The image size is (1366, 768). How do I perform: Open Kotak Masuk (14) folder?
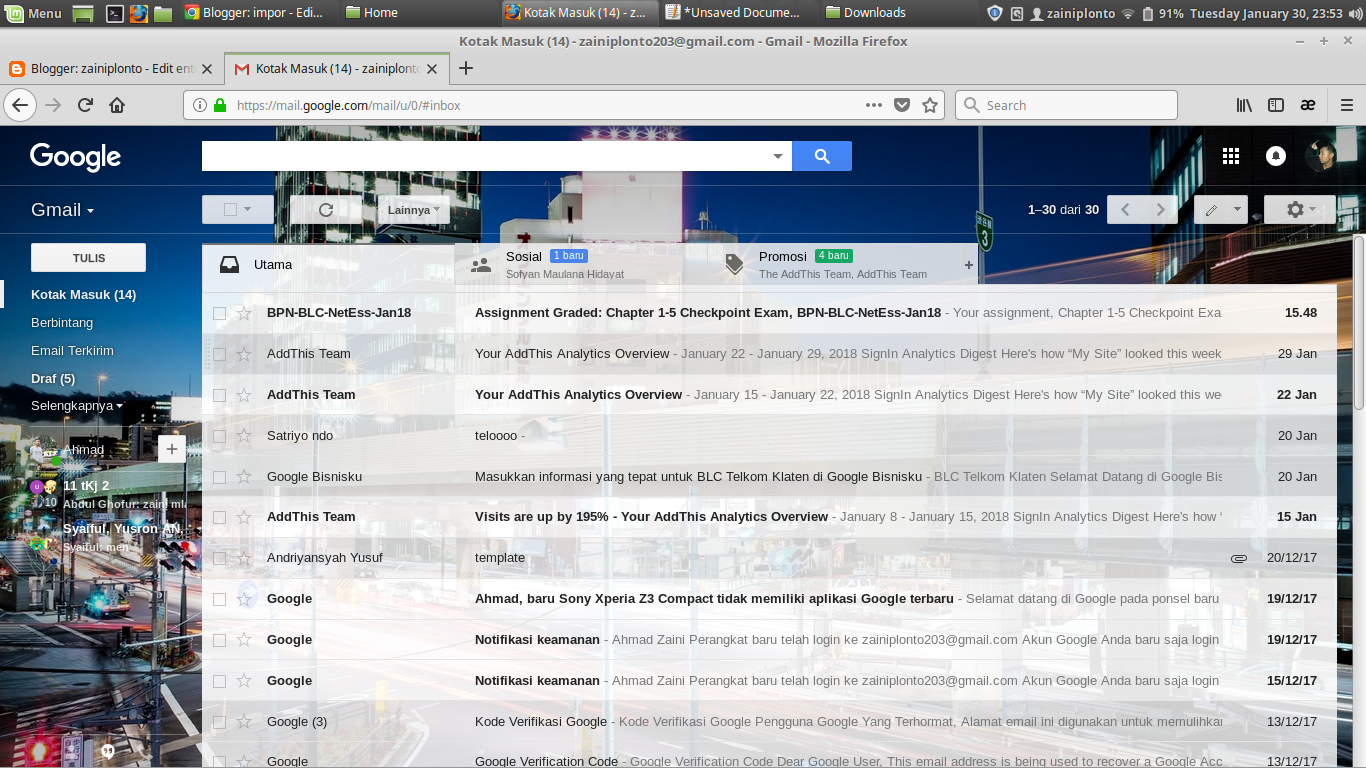coord(84,295)
